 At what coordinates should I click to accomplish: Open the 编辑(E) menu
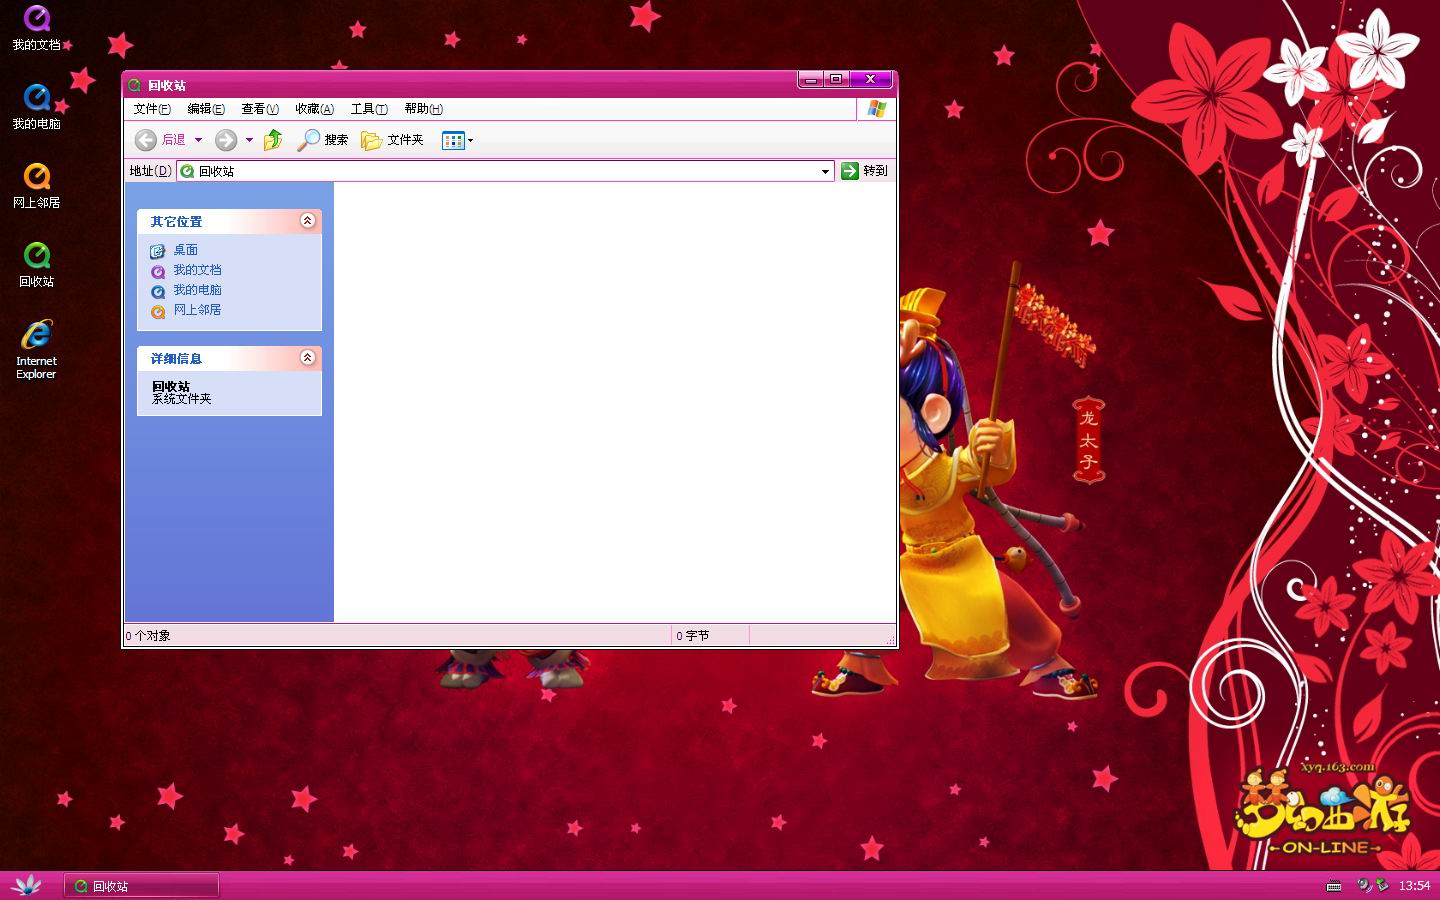tap(206, 109)
